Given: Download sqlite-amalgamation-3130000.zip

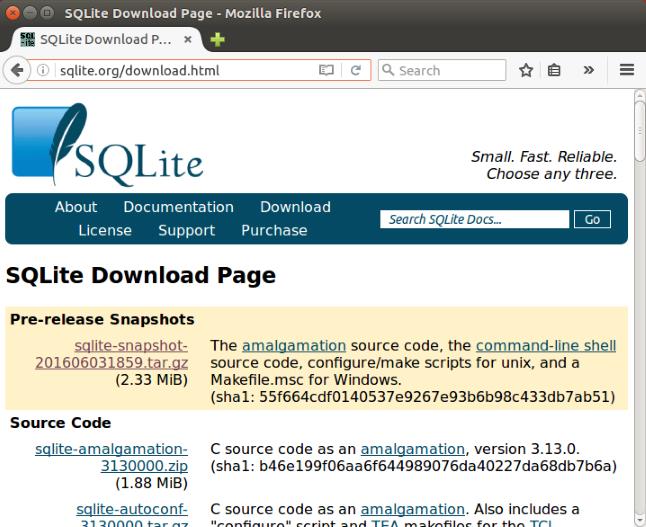Looking at the screenshot, I should 112,457.
